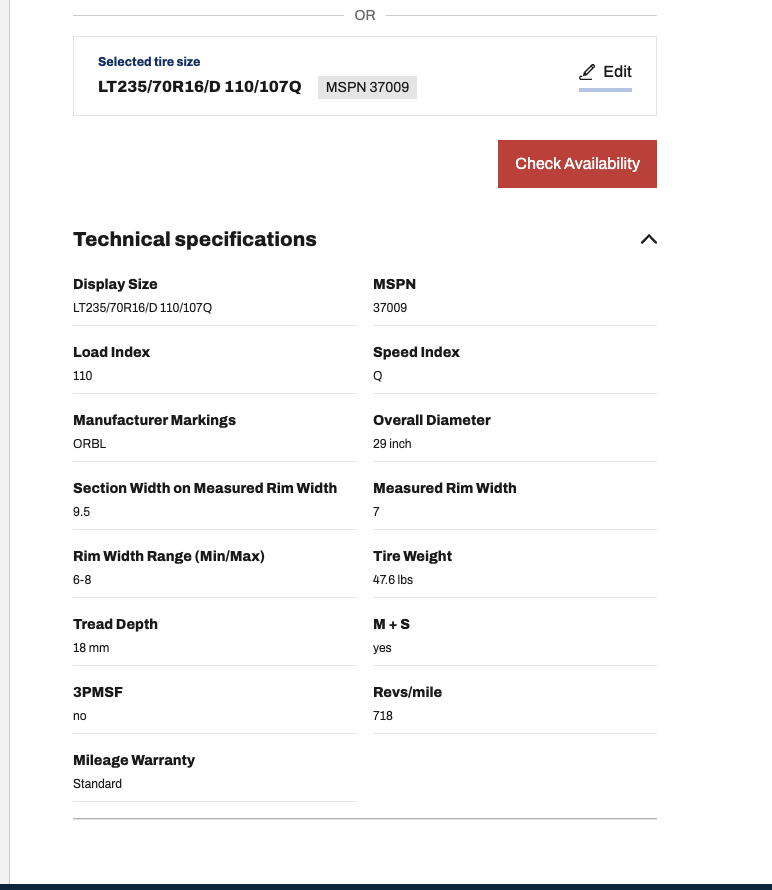This screenshot has width=772, height=890.
Task: Click the Rim Width Range (Min/Max) label
Action: [x=169, y=556]
